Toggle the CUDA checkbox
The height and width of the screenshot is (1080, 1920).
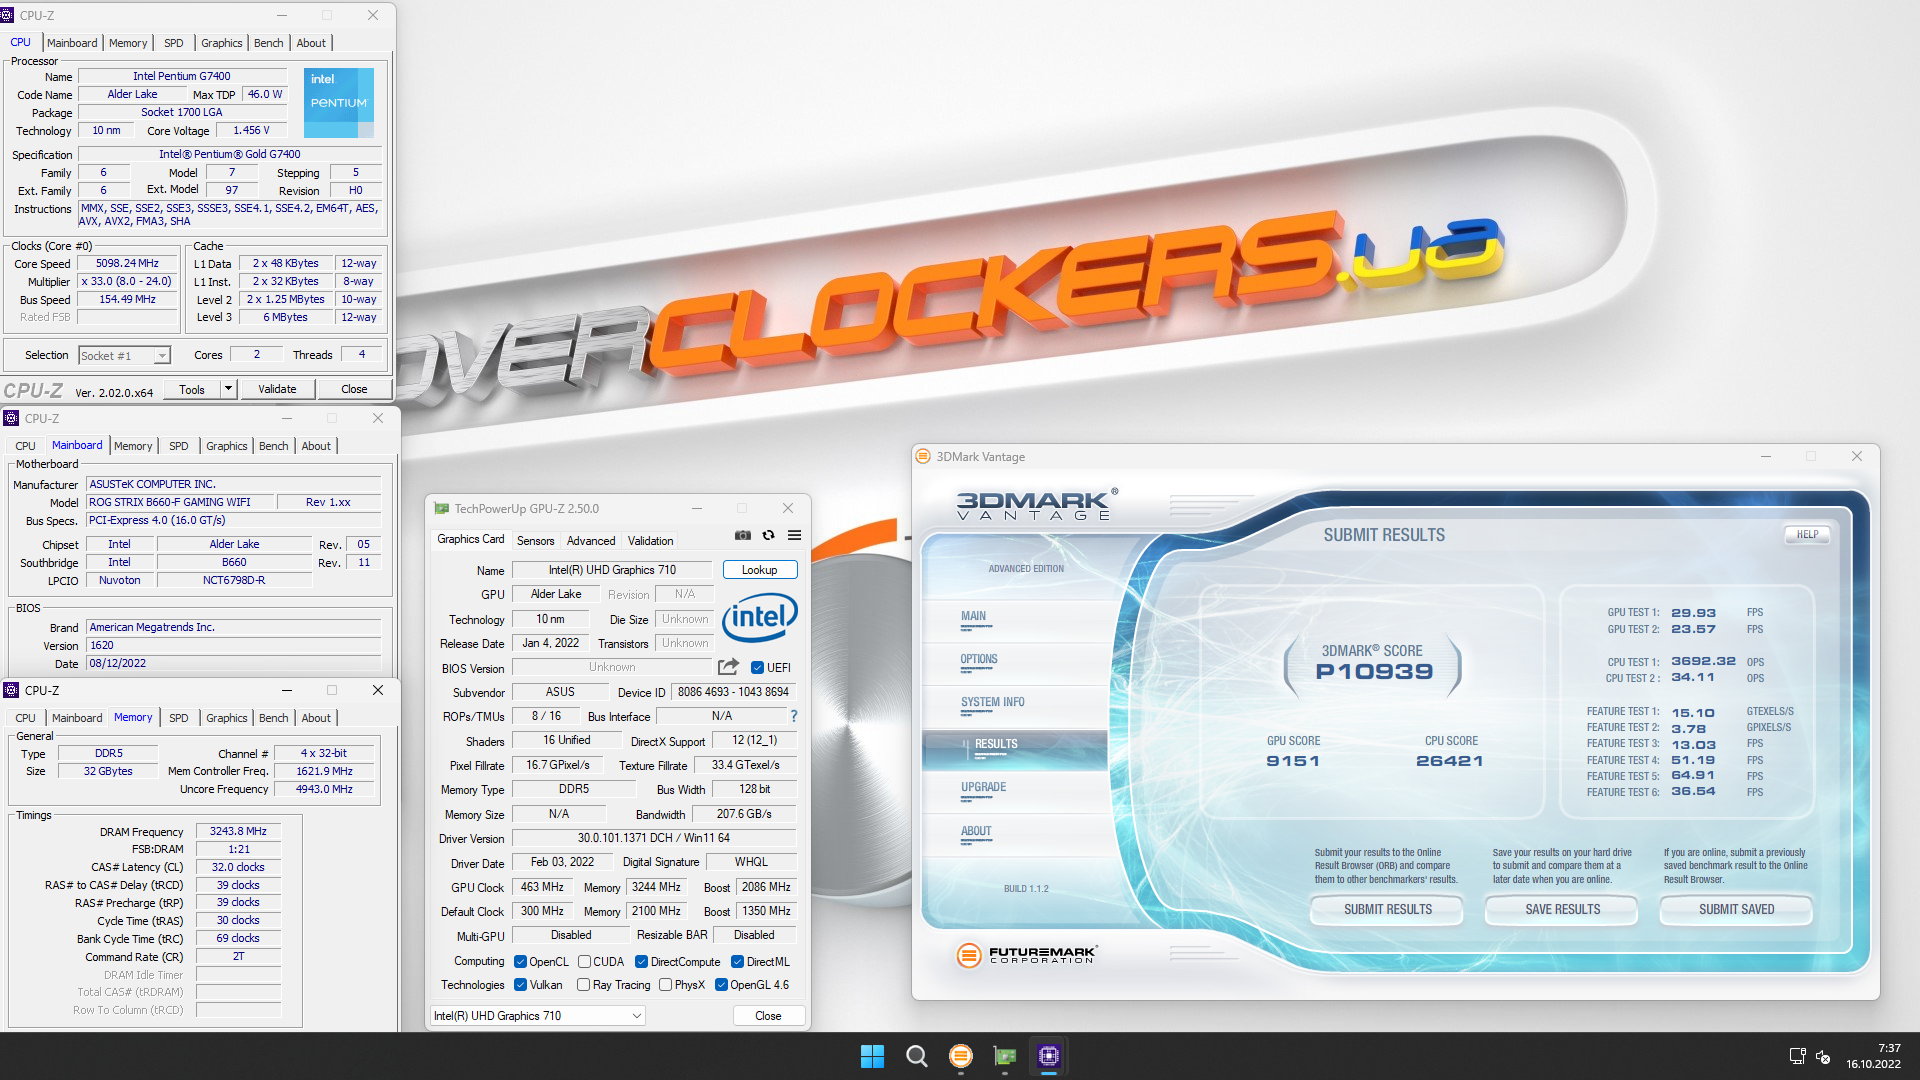(584, 962)
